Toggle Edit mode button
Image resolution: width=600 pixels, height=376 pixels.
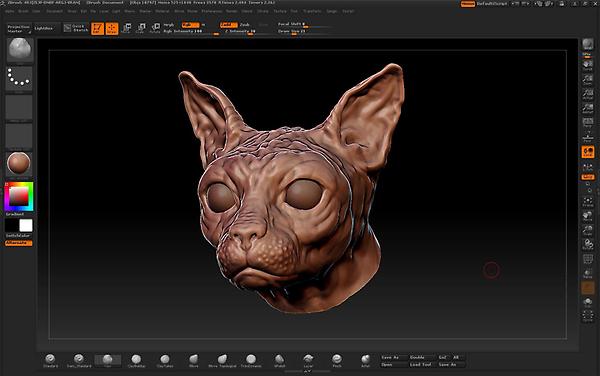(x=98, y=28)
